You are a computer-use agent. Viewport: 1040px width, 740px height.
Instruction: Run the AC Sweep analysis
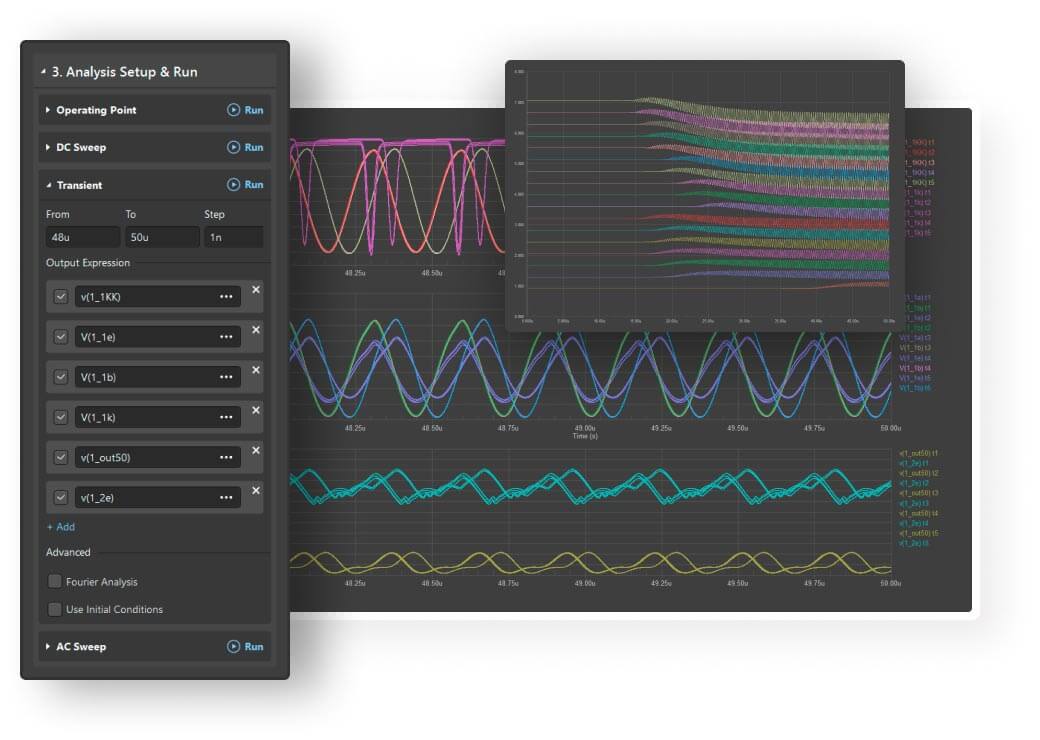click(245, 647)
